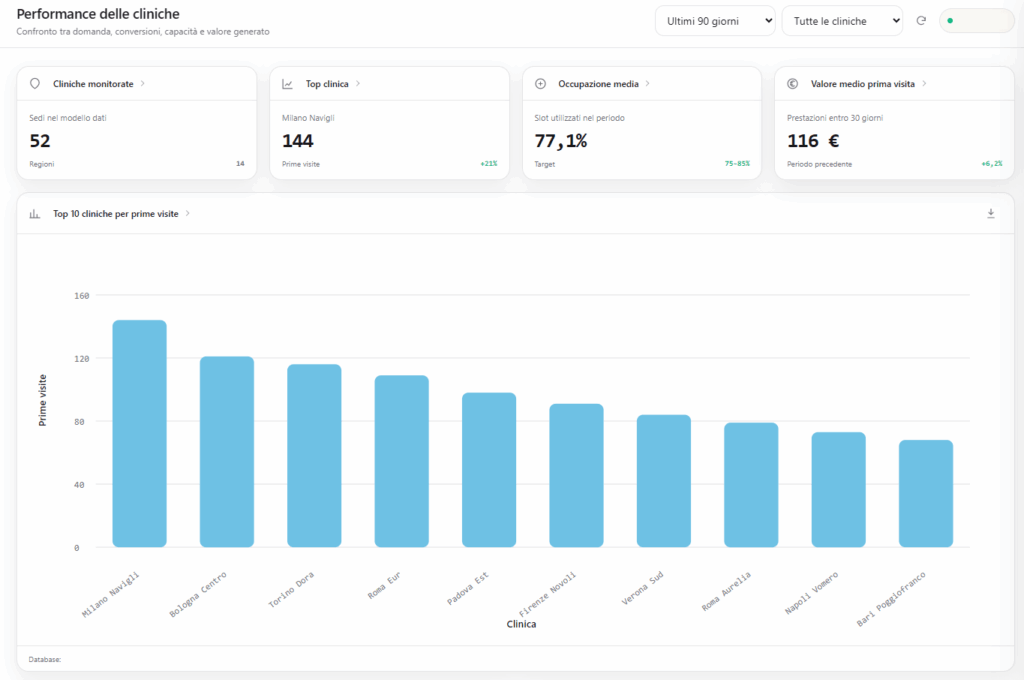Screen dimensions: 1024x680
Task: Click the '160' y-axis tick label
Action: (82, 296)
